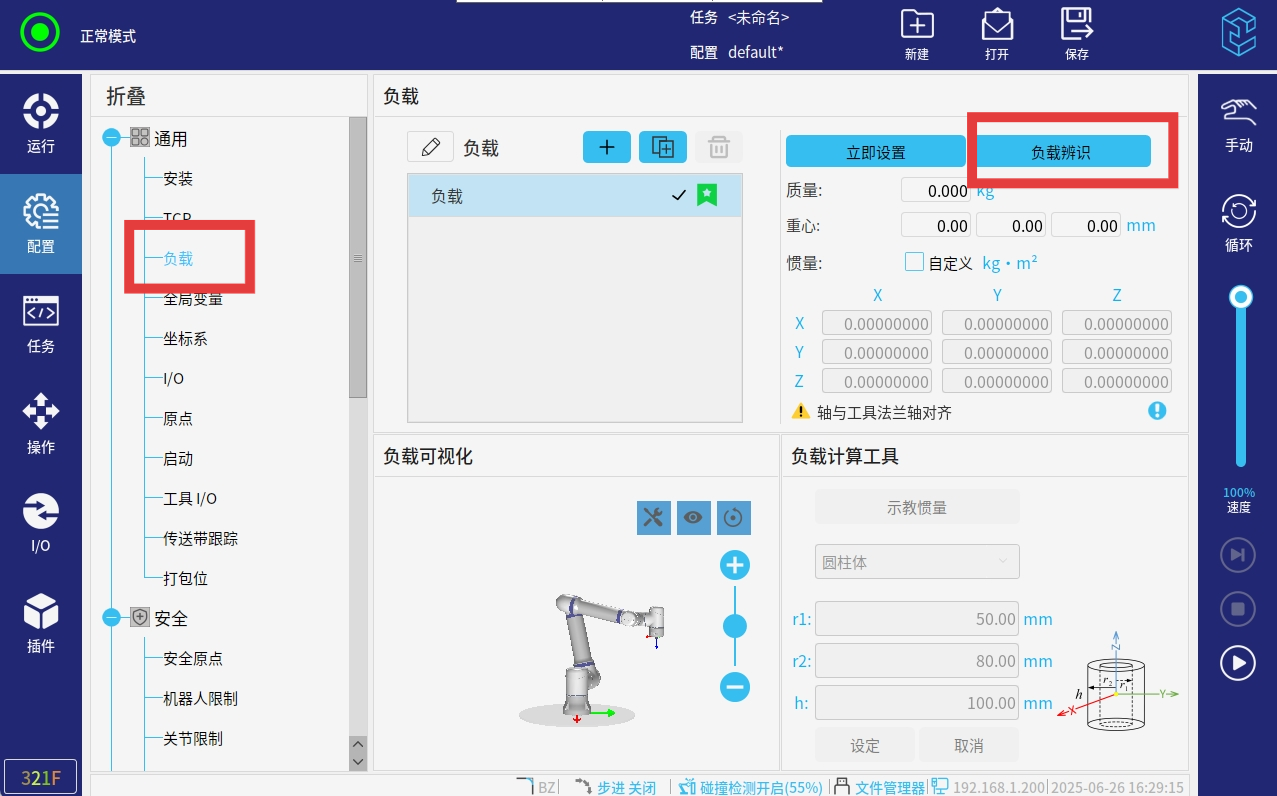The image size is (1277, 796).
Task: Click the 负载辨识 button
Action: click(x=1062, y=152)
